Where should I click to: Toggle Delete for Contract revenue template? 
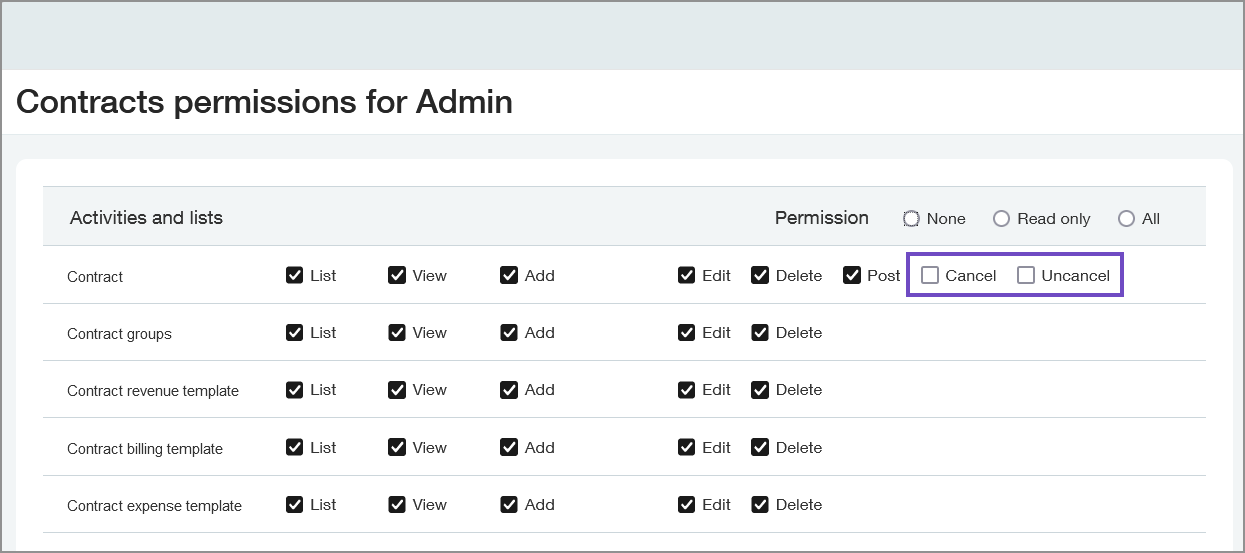pyautogui.click(x=760, y=390)
